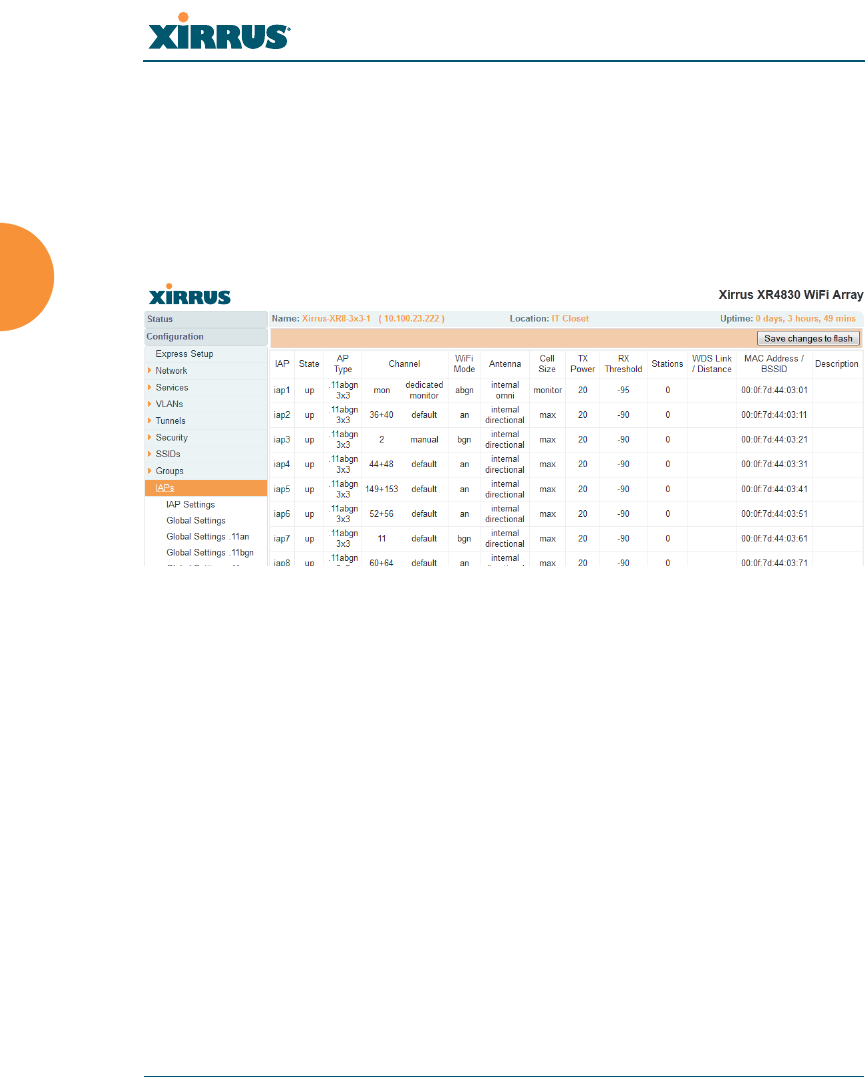Viewport: 867px width, 1077px height.
Task: Click the array name Xirrus-XR8-3x3-1
Action: pos(336,319)
